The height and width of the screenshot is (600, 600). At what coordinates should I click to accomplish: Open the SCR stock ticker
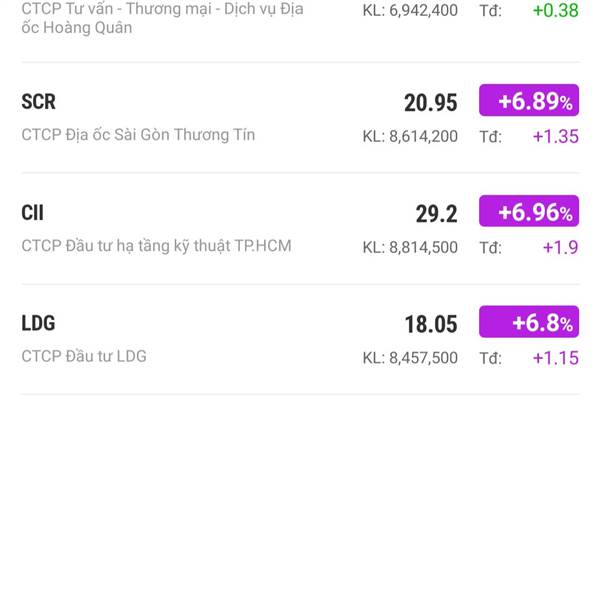(38, 102)
